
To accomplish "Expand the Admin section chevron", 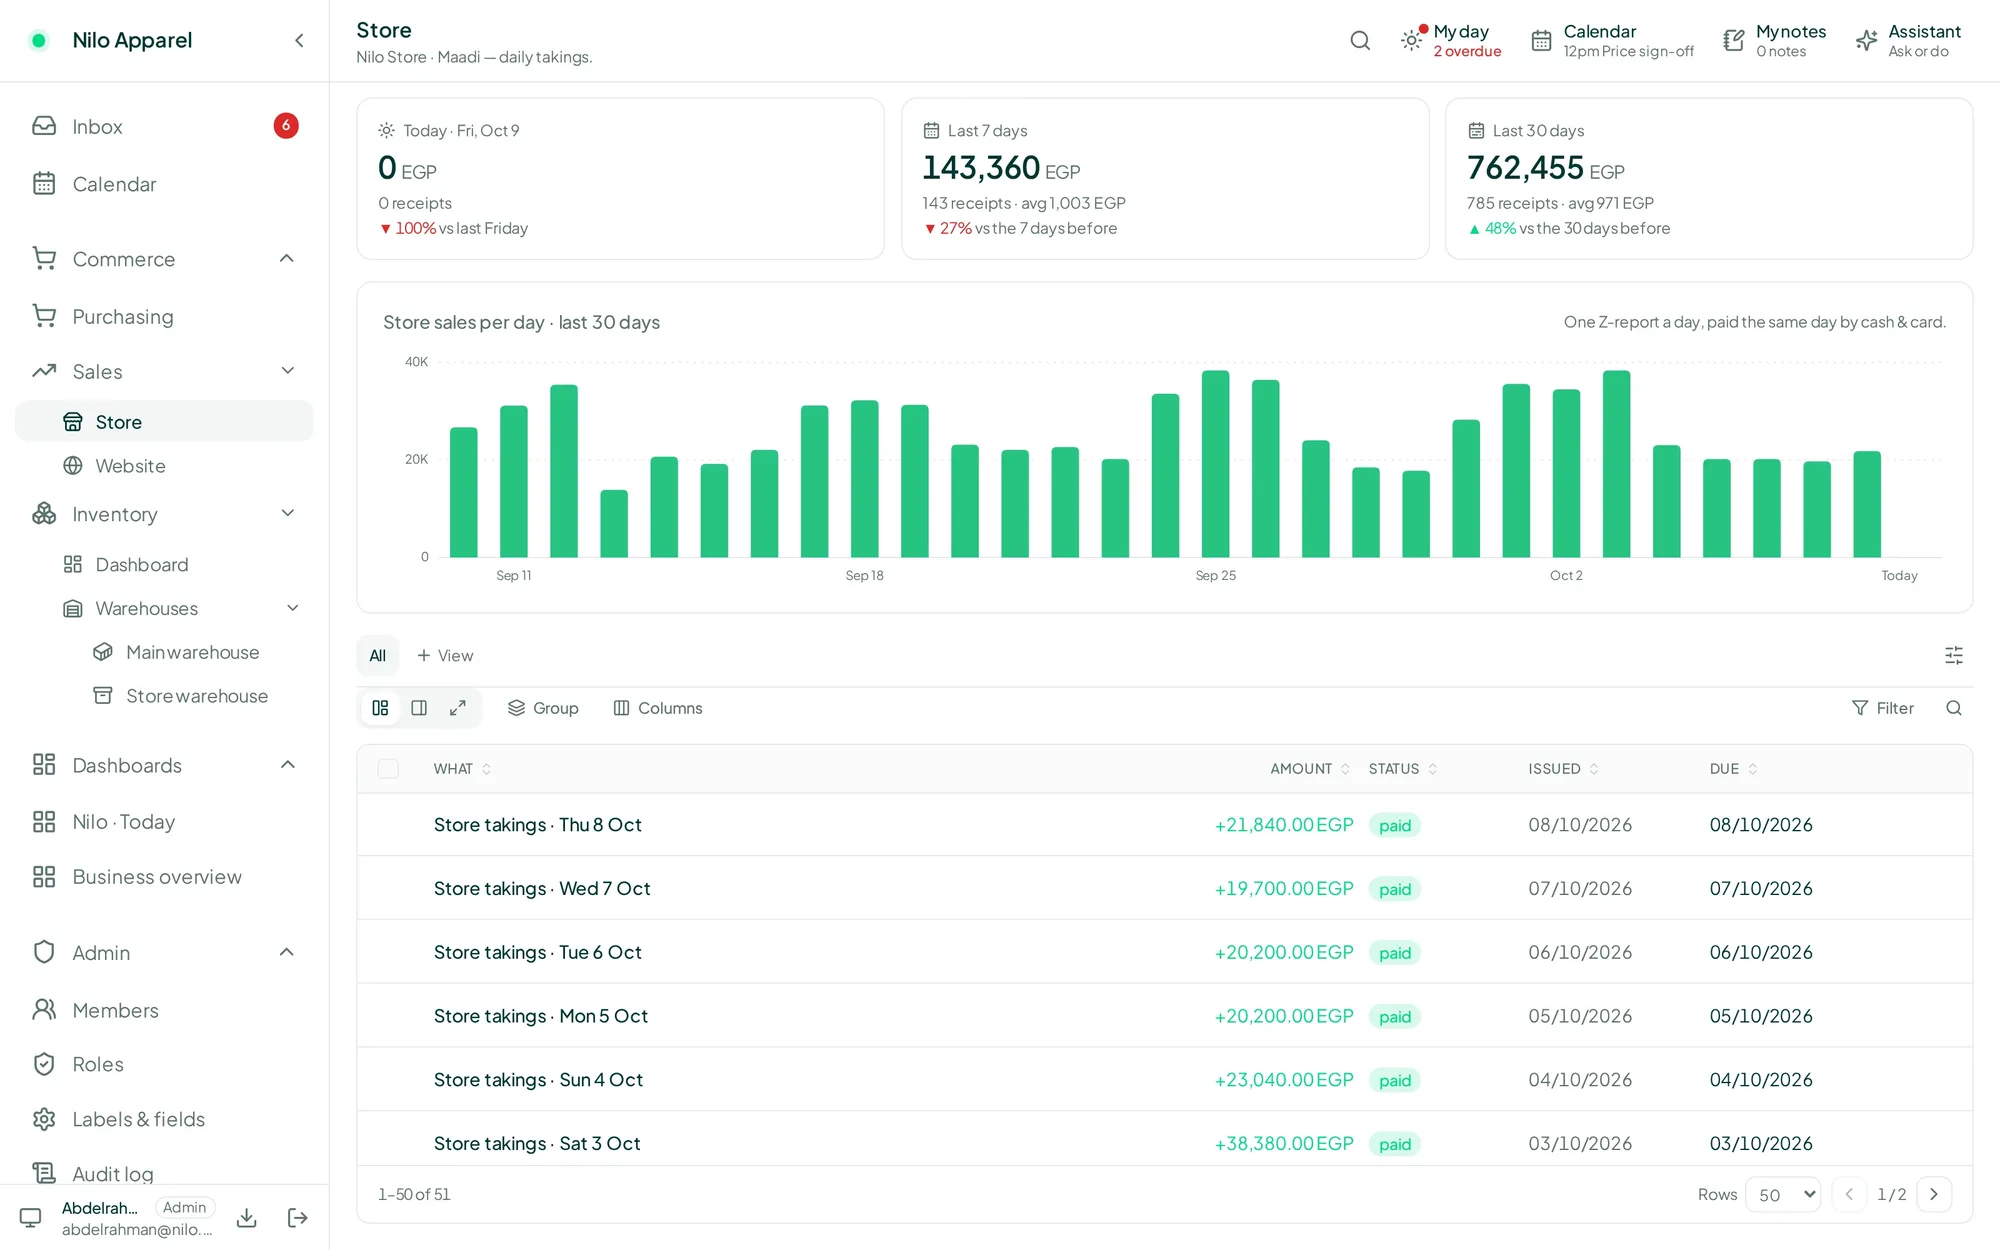I will pyautogui.click(x=287, y=952).
